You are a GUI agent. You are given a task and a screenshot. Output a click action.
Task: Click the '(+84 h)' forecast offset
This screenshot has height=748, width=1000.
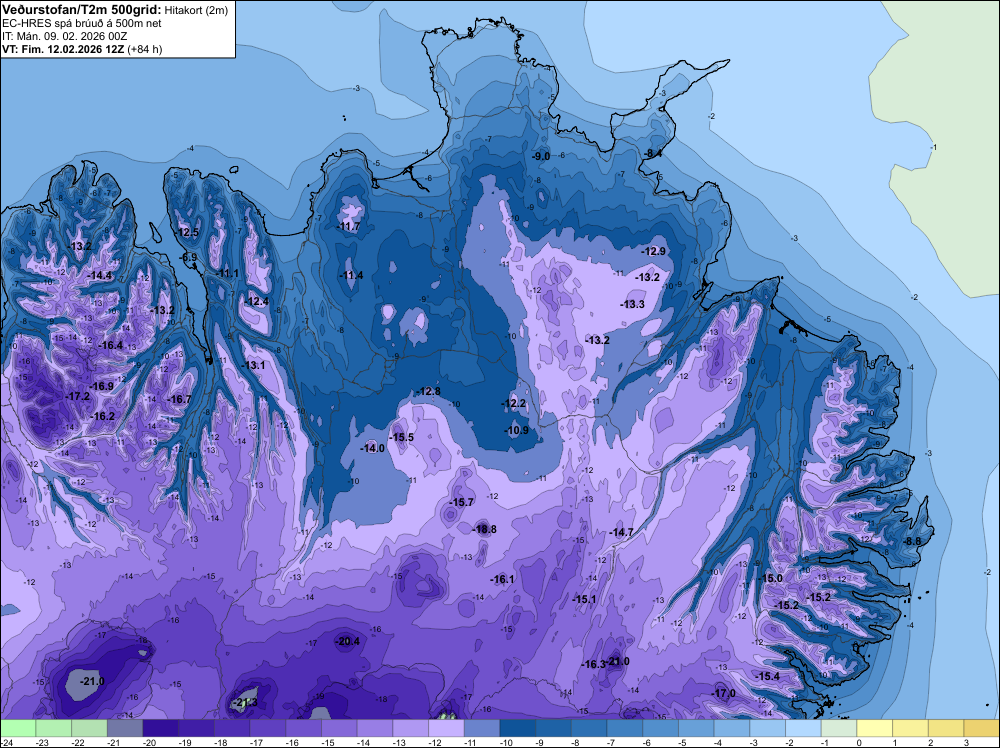(145, 49)
